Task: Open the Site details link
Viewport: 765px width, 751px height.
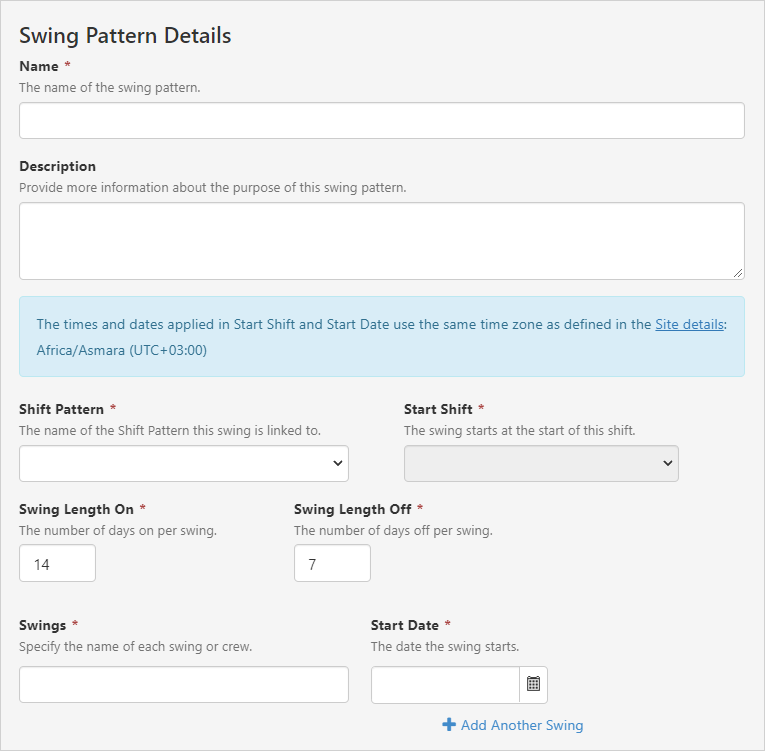Action: (689, 324)
